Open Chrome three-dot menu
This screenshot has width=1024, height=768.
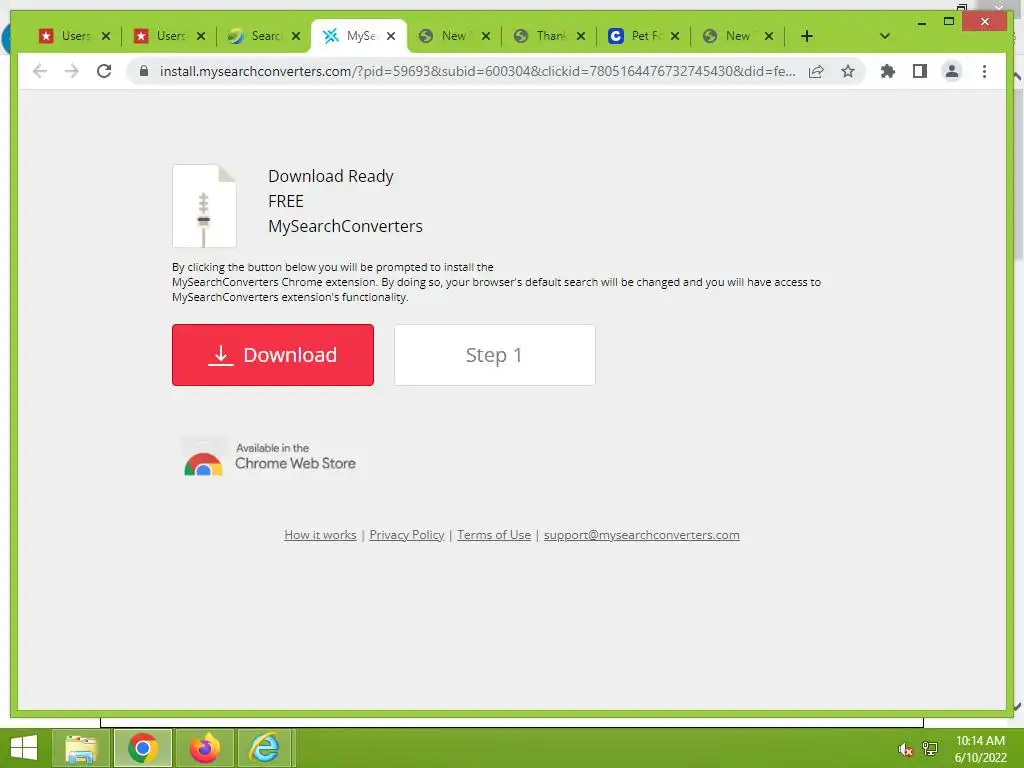(x=984, y=71)
